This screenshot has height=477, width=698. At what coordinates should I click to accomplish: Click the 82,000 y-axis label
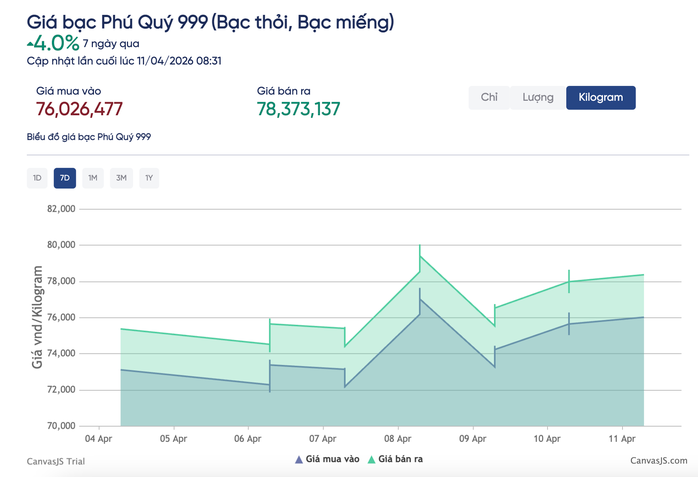tap(59, 209)
